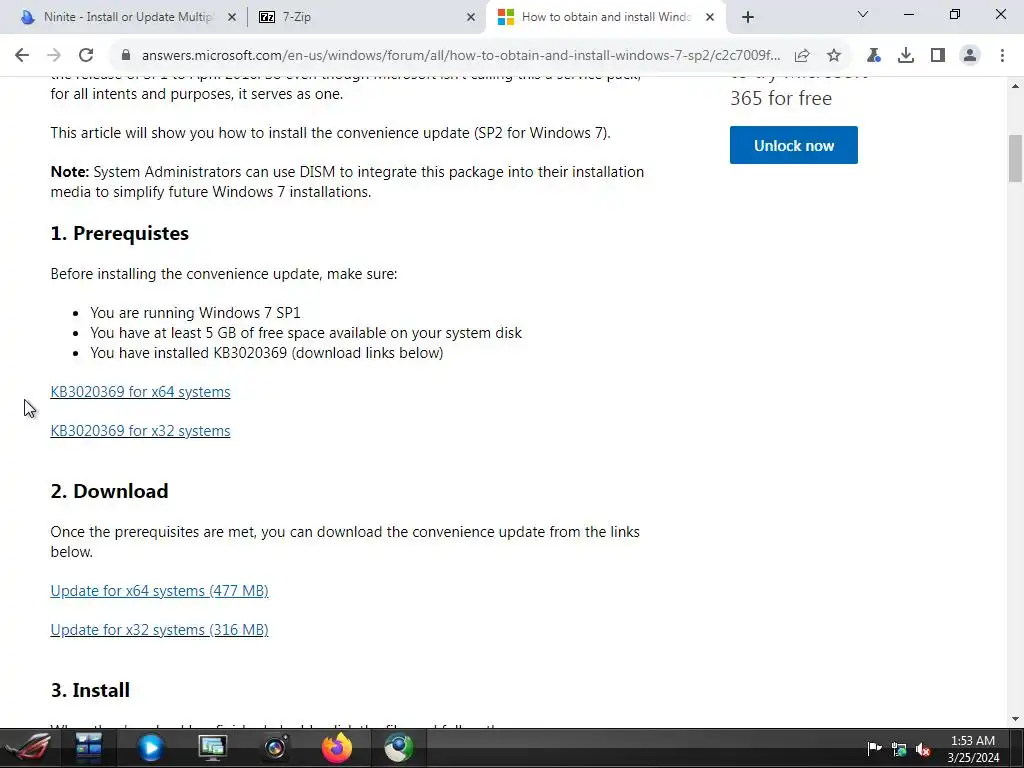The image size is (1024, 768).
Task: Bookmark this tab with the star
Action: (834, 56)
